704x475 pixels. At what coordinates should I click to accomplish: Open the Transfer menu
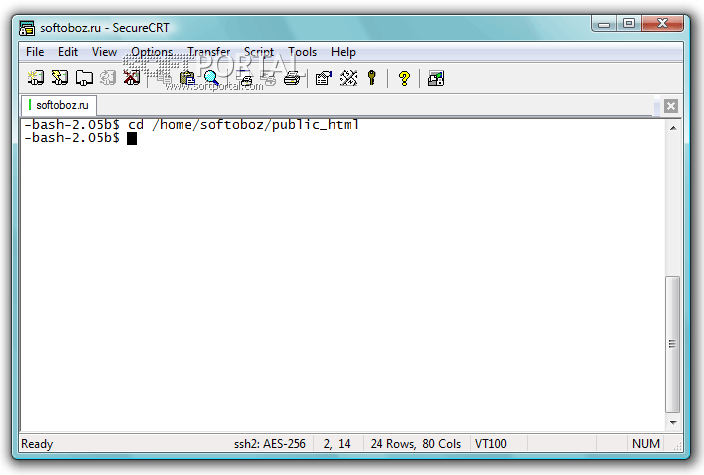(209, 52)
